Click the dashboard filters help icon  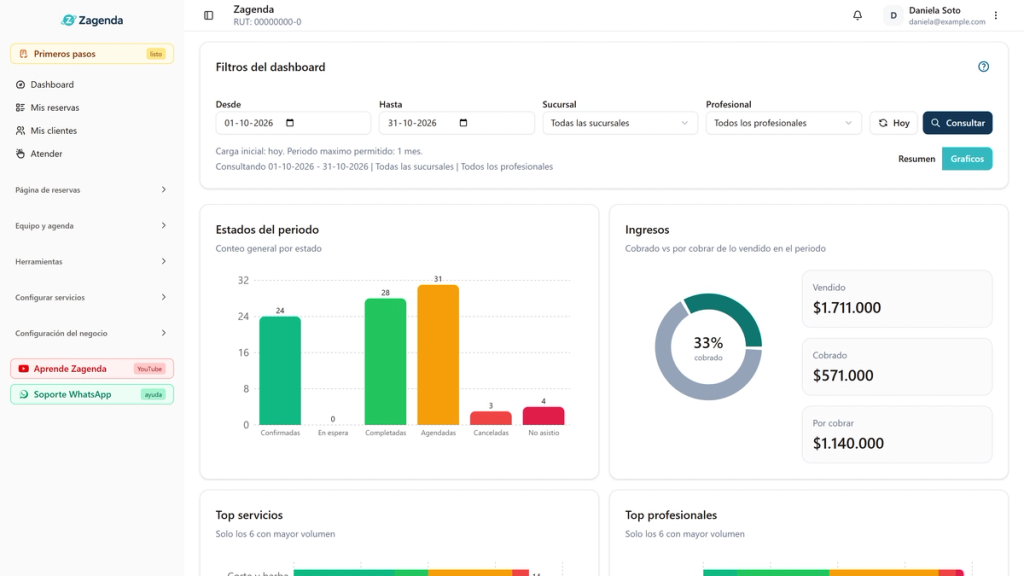(984, 67)
